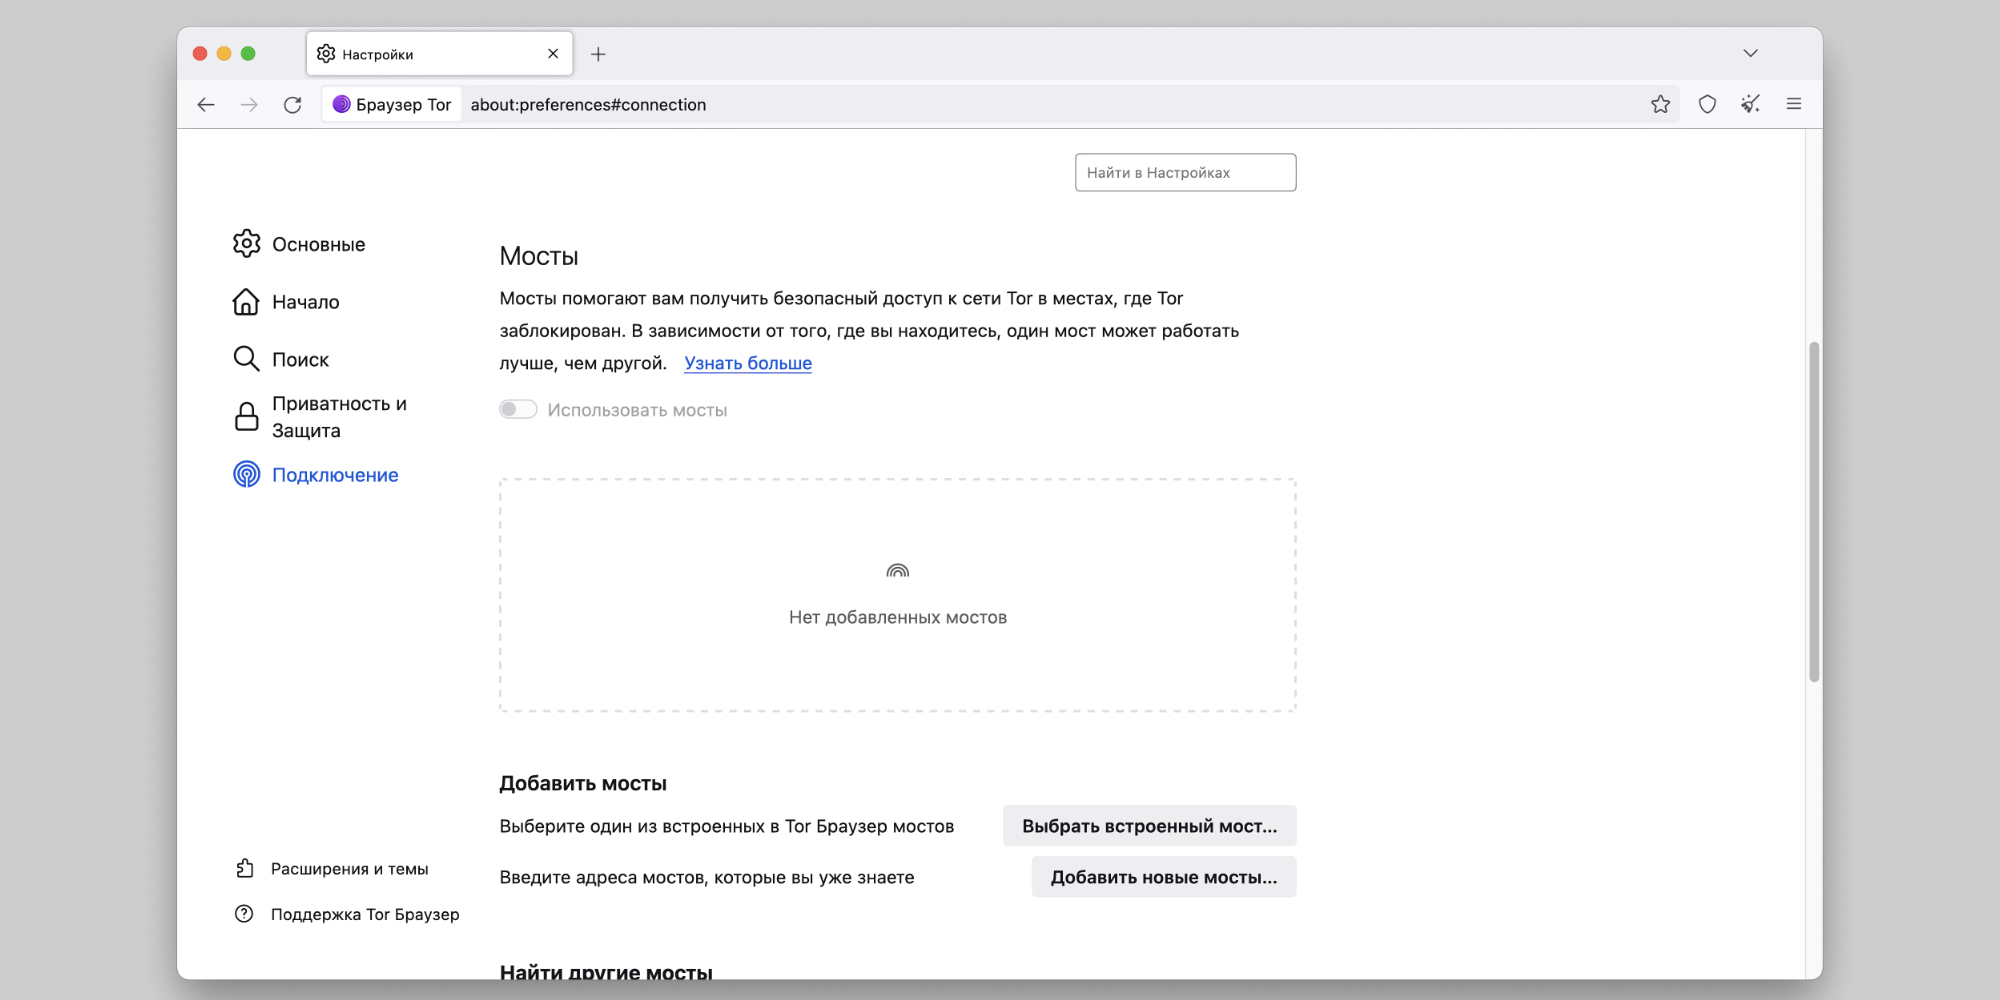Viewport: 2000px width, 1000px height.
Task: Click the Поиск magnifier icon
Action: point(246,359)
